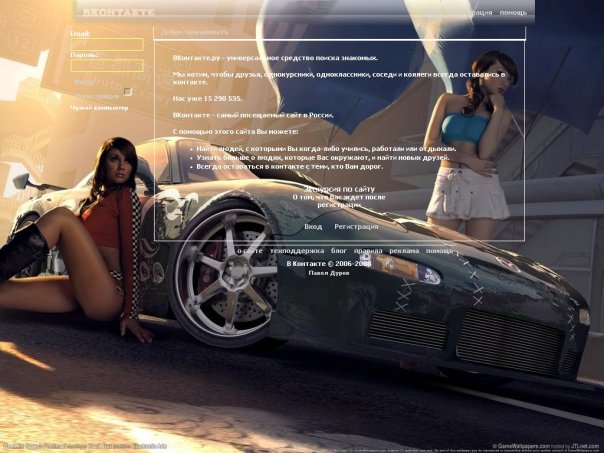This screenshot has width=604, height=453.
Task: Click the Павел Дуров footer link
Action: click(329, 273)
